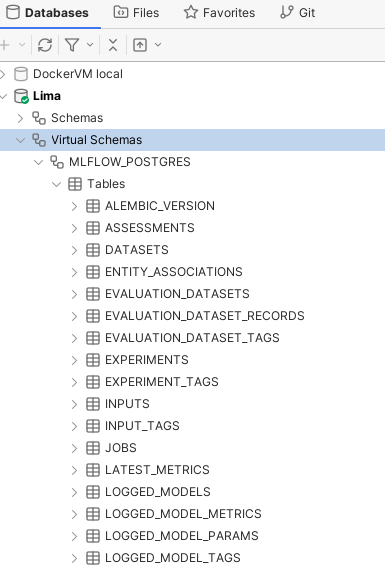Click the LOGGED_MODEL_PARAMS table icon
Viewport: 385px width, 572px height.
coord(93,536)
